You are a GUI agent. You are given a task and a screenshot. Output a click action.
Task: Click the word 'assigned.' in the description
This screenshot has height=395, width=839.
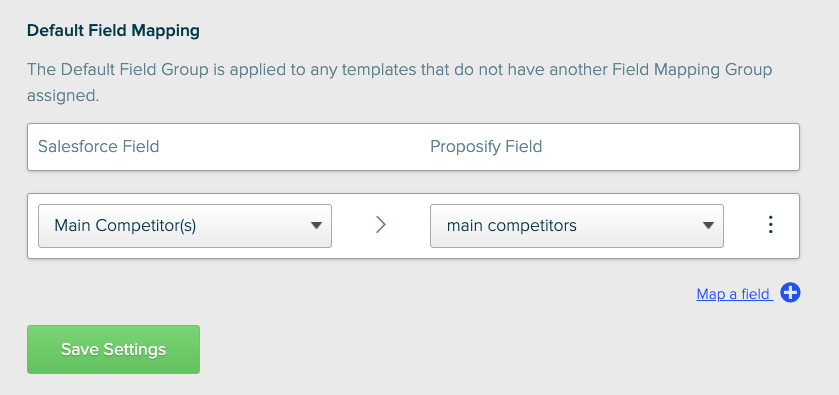63,96
